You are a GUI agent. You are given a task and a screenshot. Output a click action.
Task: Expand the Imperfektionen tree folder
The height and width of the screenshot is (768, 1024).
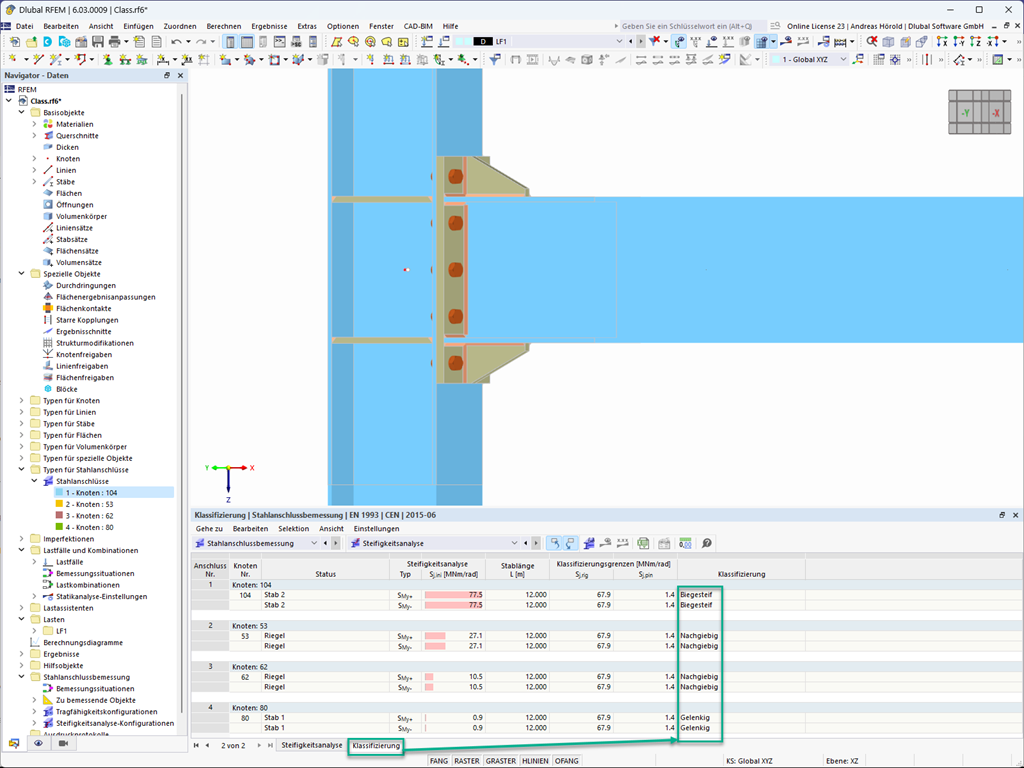[x=22, y=539]
